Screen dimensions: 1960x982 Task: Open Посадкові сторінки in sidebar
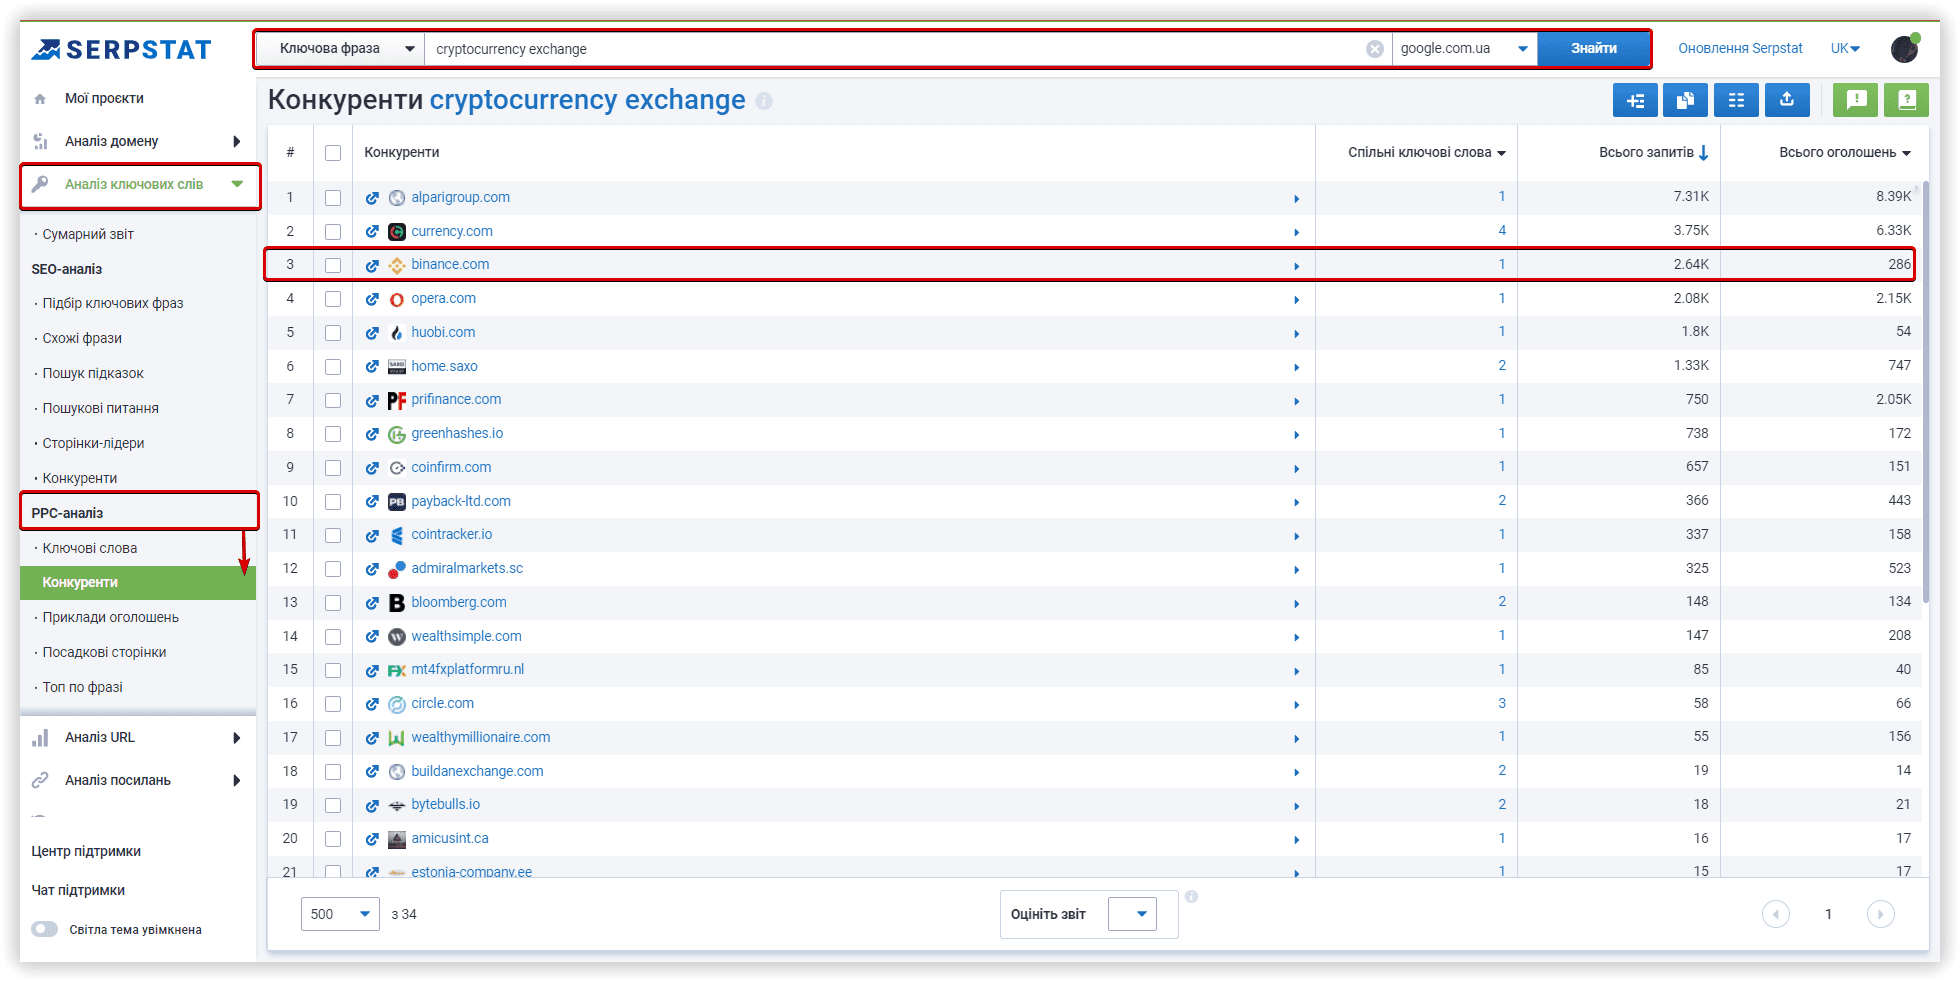click(105, 652)
